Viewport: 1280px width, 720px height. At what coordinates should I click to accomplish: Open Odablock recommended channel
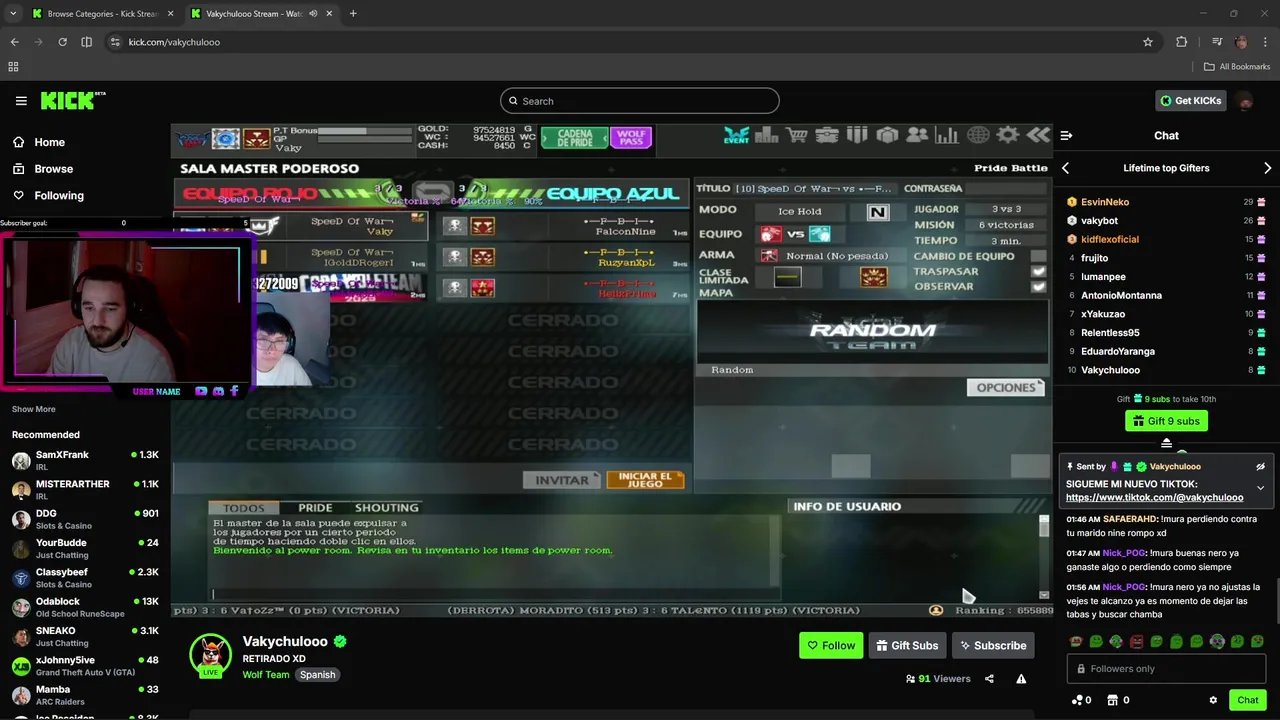coord(85,607)
